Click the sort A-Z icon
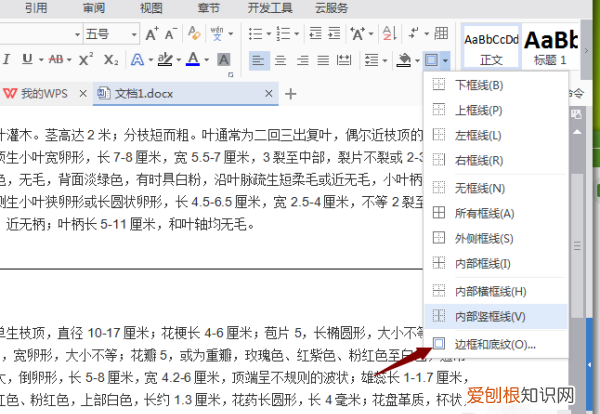 [x=390, y=34]
